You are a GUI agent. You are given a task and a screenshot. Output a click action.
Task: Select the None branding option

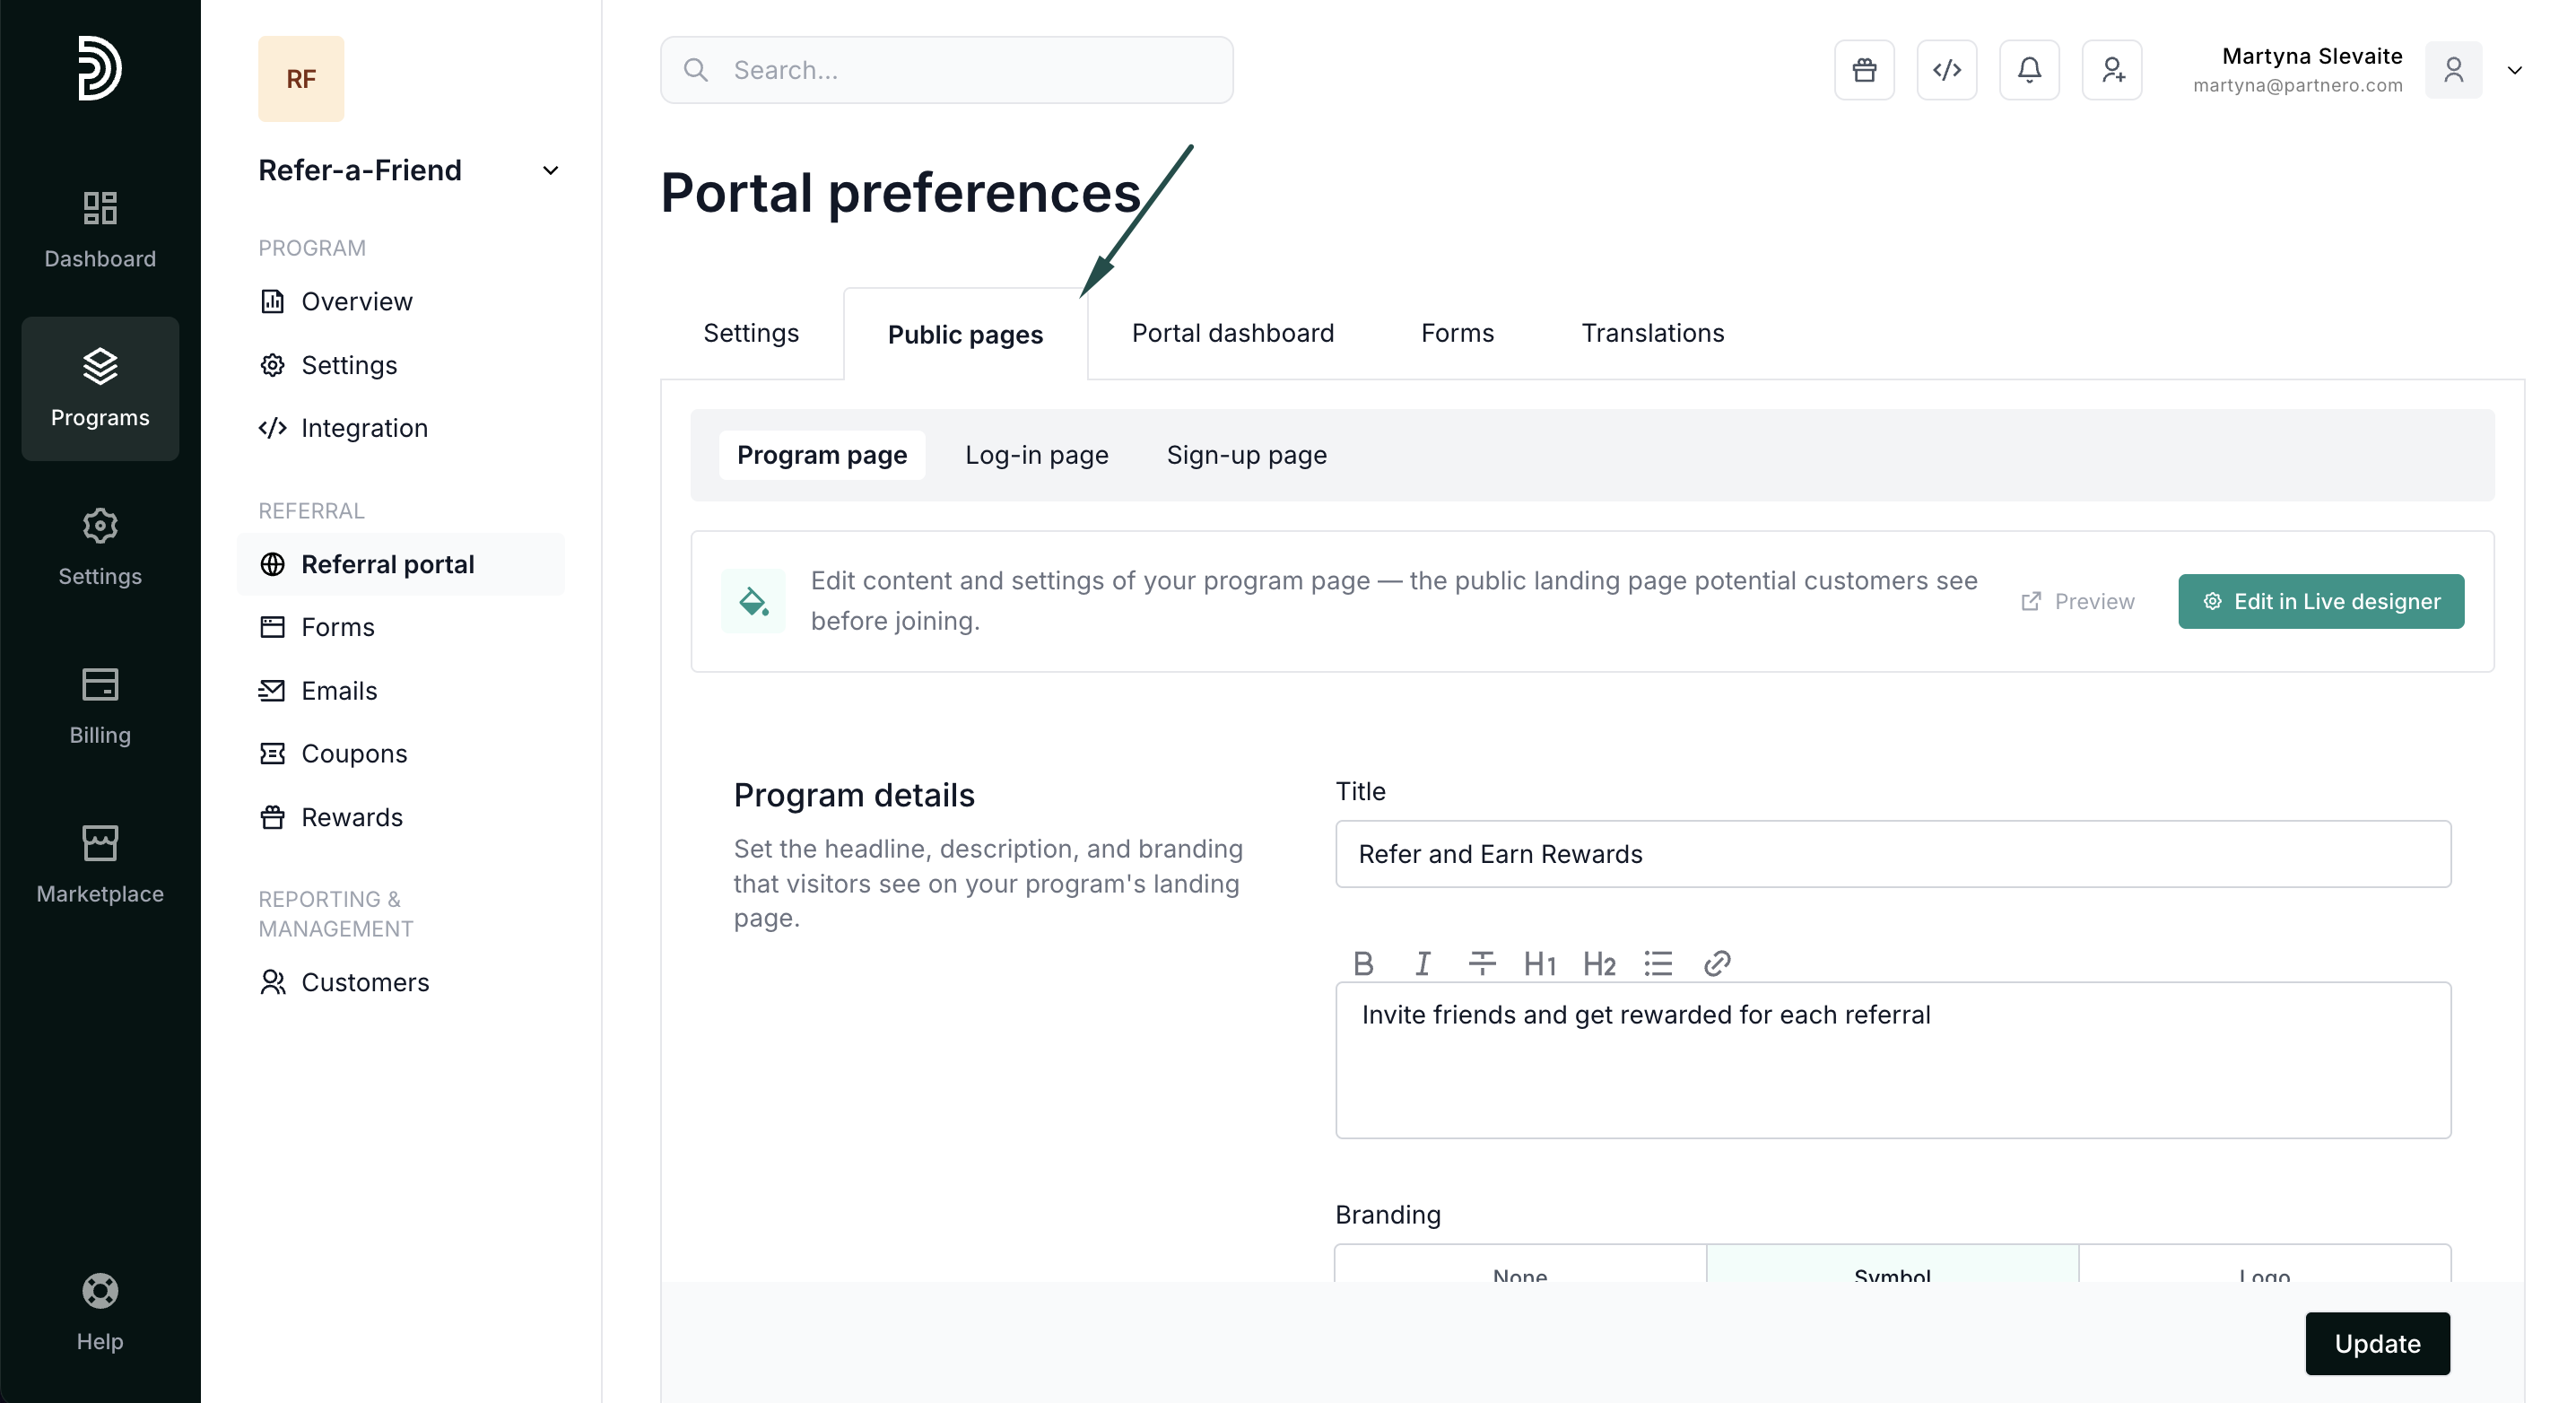(1520, 1267)
